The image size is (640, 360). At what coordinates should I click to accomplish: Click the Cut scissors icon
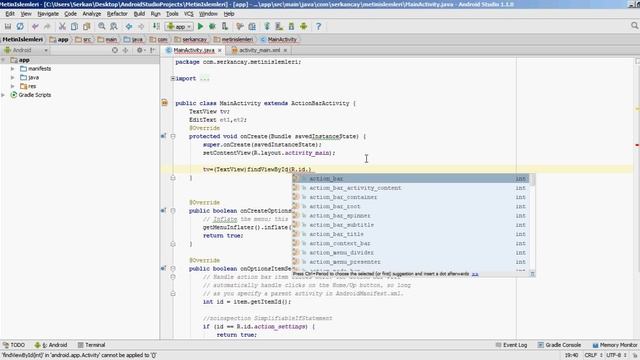[x=62, y=27]
